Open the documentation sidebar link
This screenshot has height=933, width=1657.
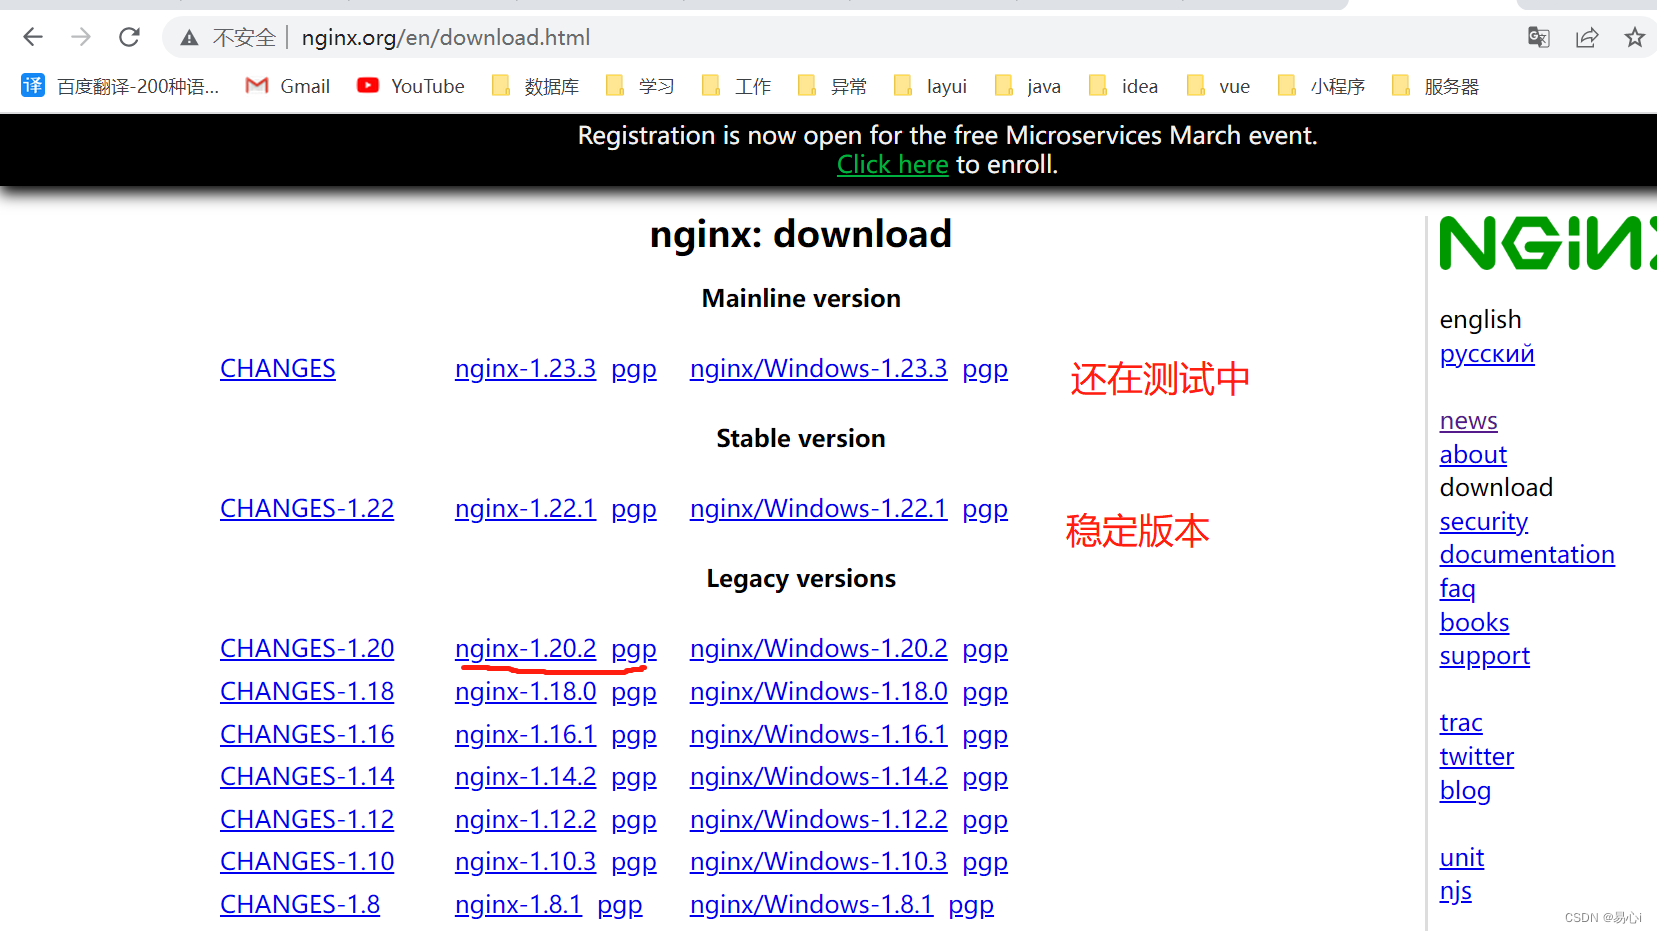(x=1527, y=555)
